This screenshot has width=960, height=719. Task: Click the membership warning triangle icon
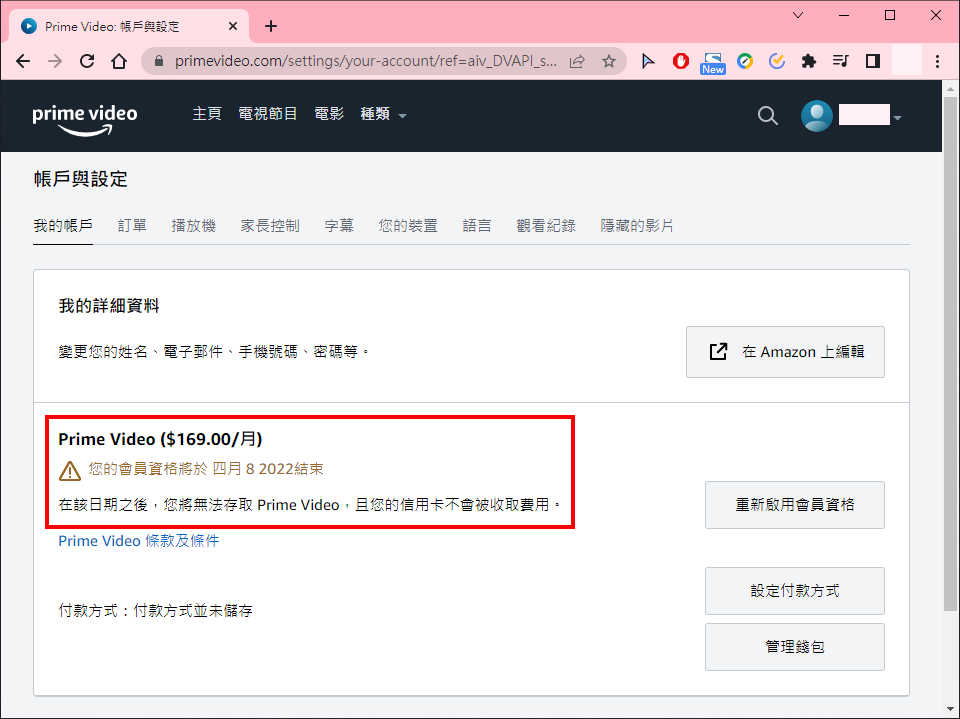[70, 470]
